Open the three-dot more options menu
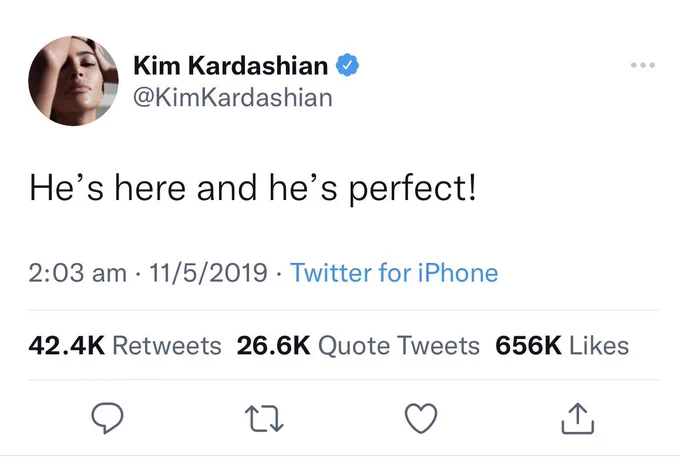 point(643,65)
